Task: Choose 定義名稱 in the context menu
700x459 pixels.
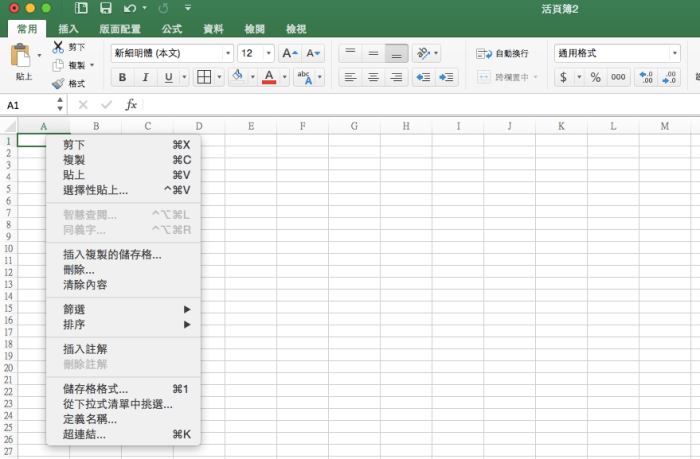Action: pos(123,419)
